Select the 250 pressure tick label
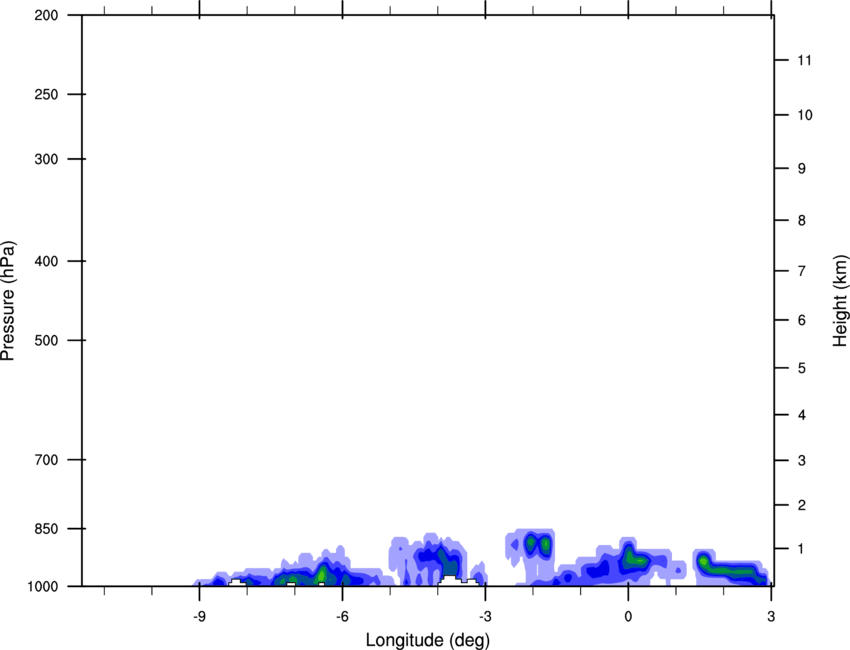 pos(46,94)
